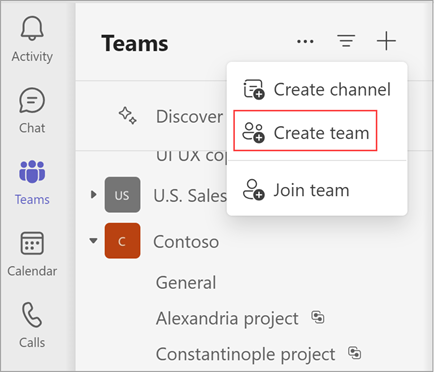Open the General channel
435x373 pixels.
(186, 283)
